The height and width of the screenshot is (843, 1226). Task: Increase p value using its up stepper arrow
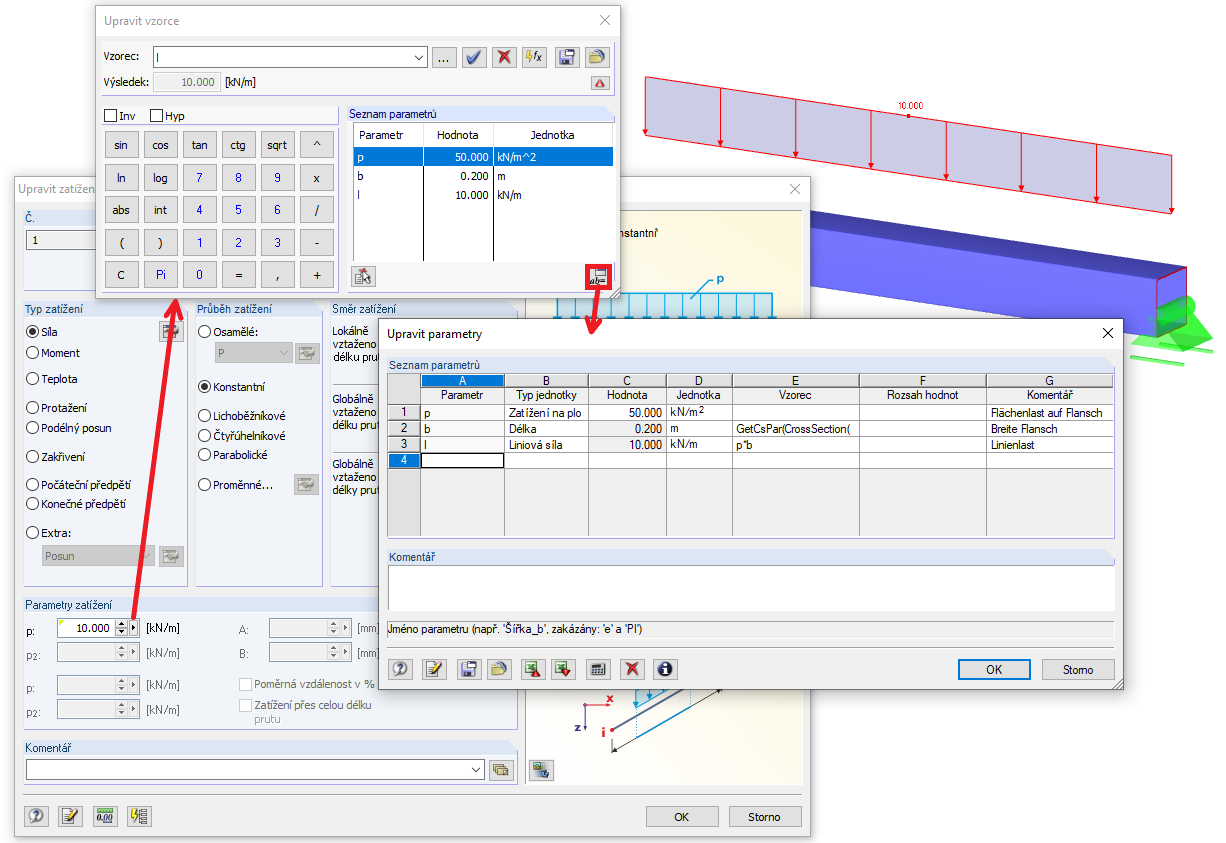point(122,625)
